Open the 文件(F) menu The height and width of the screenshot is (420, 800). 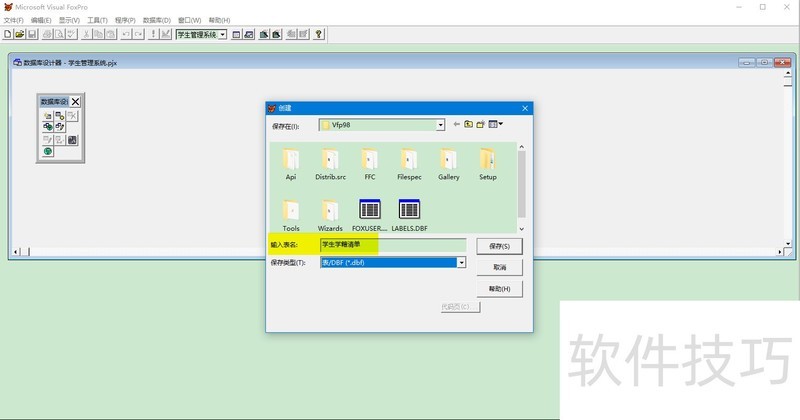[x=13, y=20]
